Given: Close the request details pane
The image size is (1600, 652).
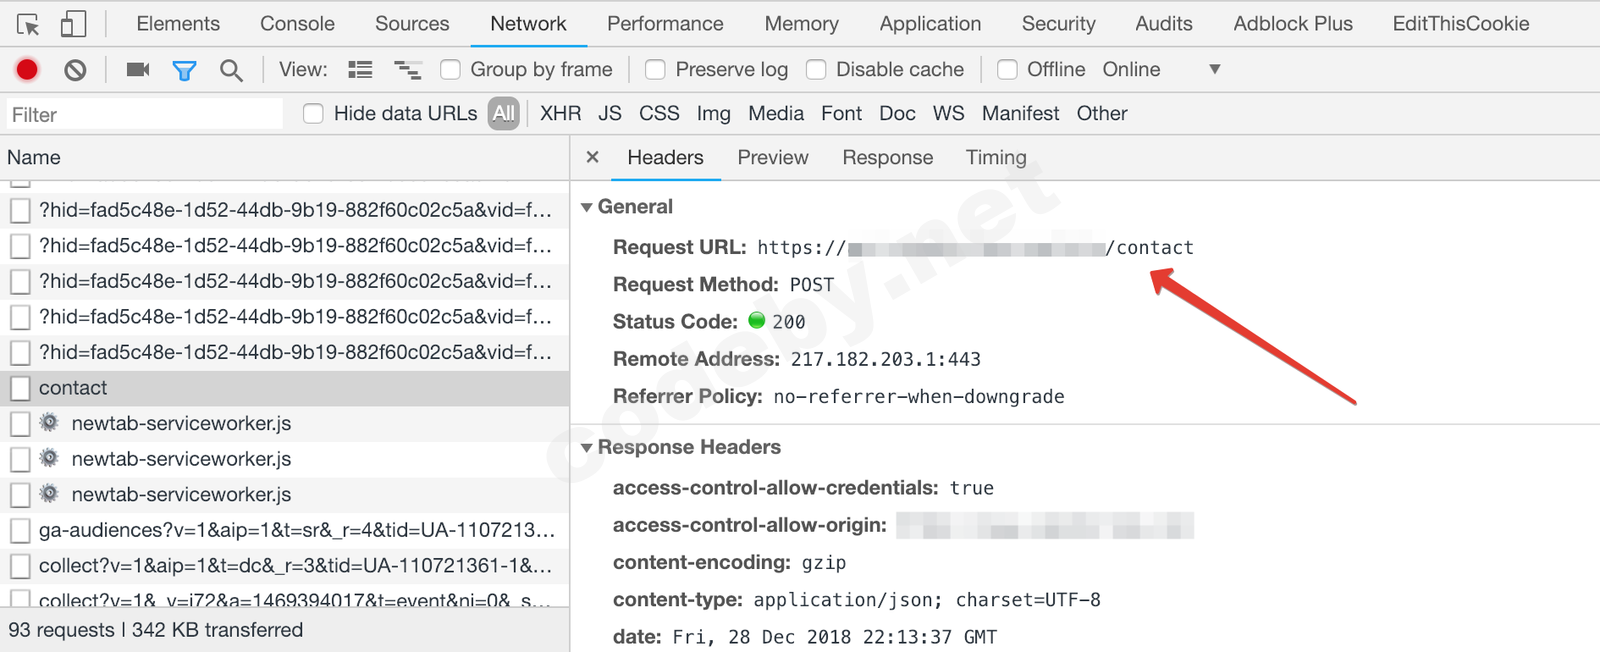Looking at the screenshot, I should tap(592, 157).
